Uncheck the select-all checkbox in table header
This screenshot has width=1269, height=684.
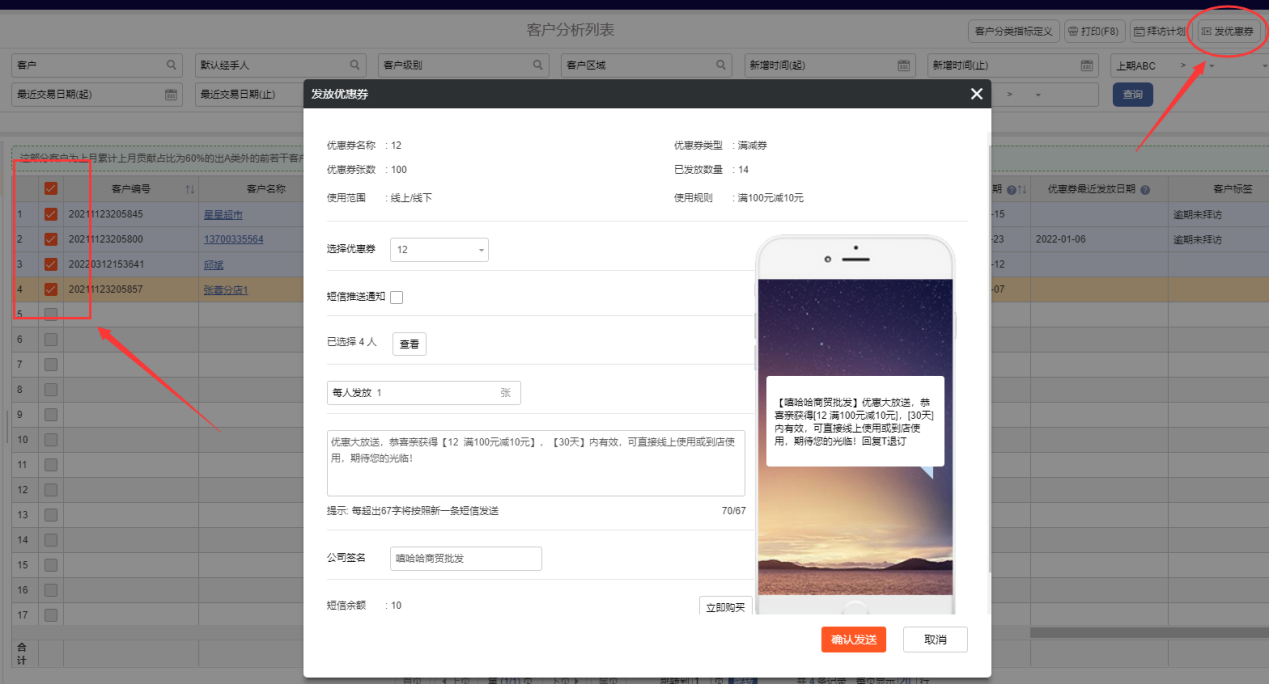[51, 189]
